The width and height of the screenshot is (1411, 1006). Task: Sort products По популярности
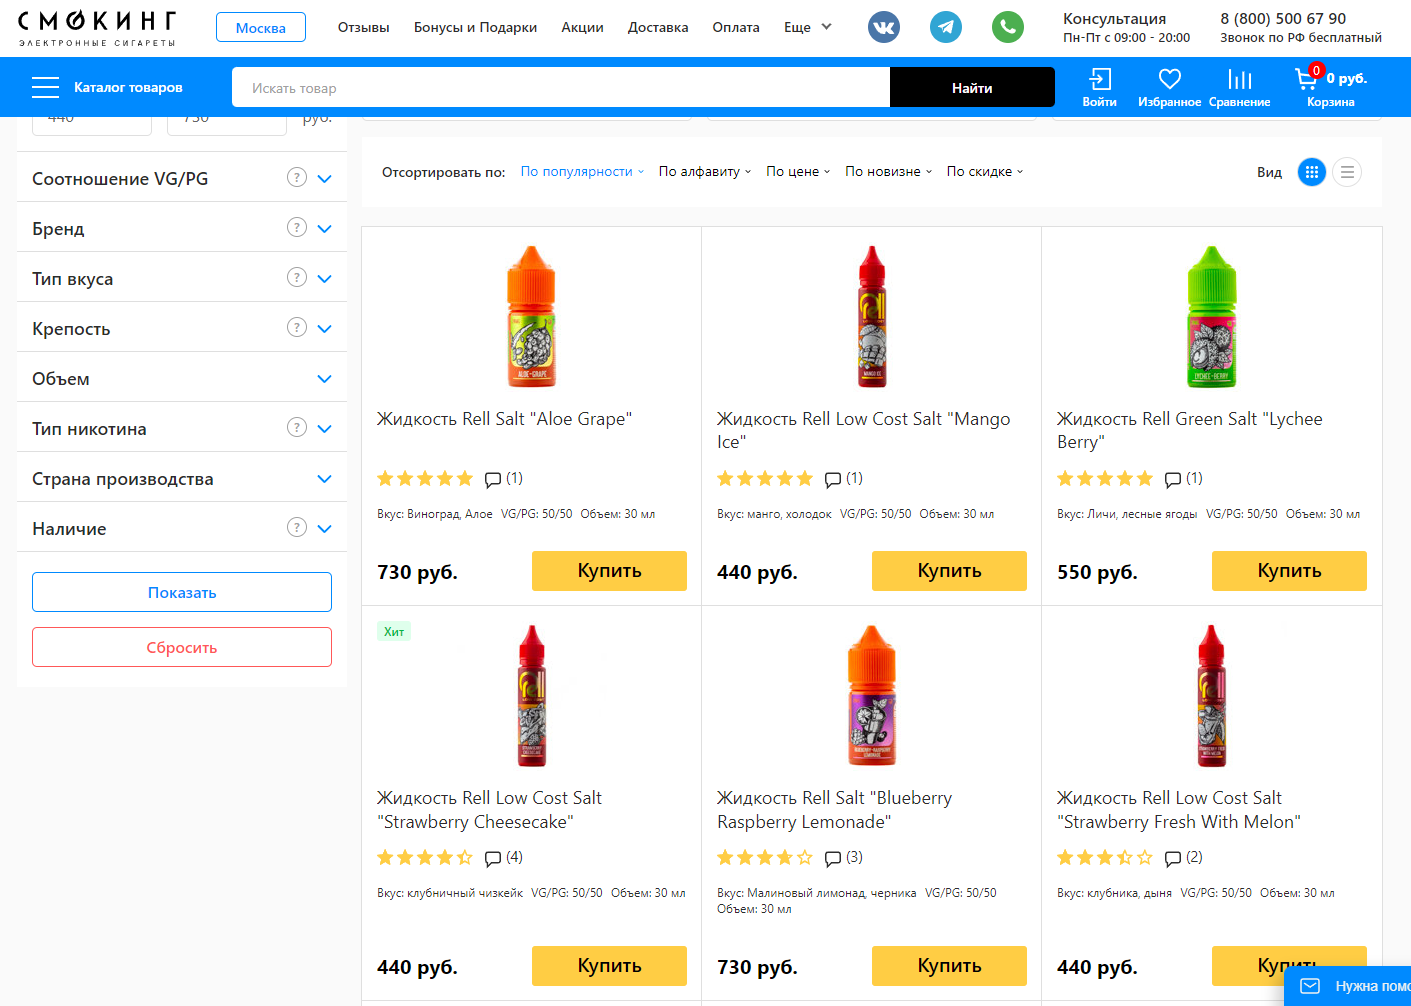[582, 172]
